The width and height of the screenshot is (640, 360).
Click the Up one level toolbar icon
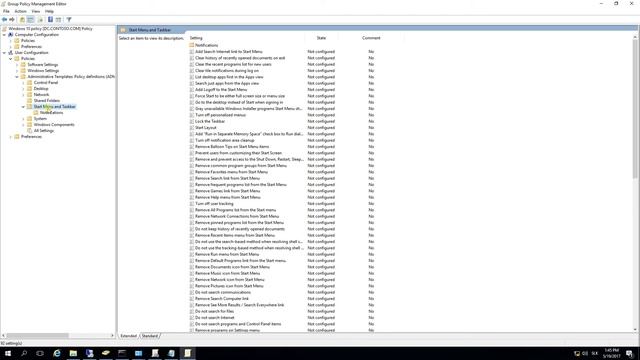coord(22,20)
